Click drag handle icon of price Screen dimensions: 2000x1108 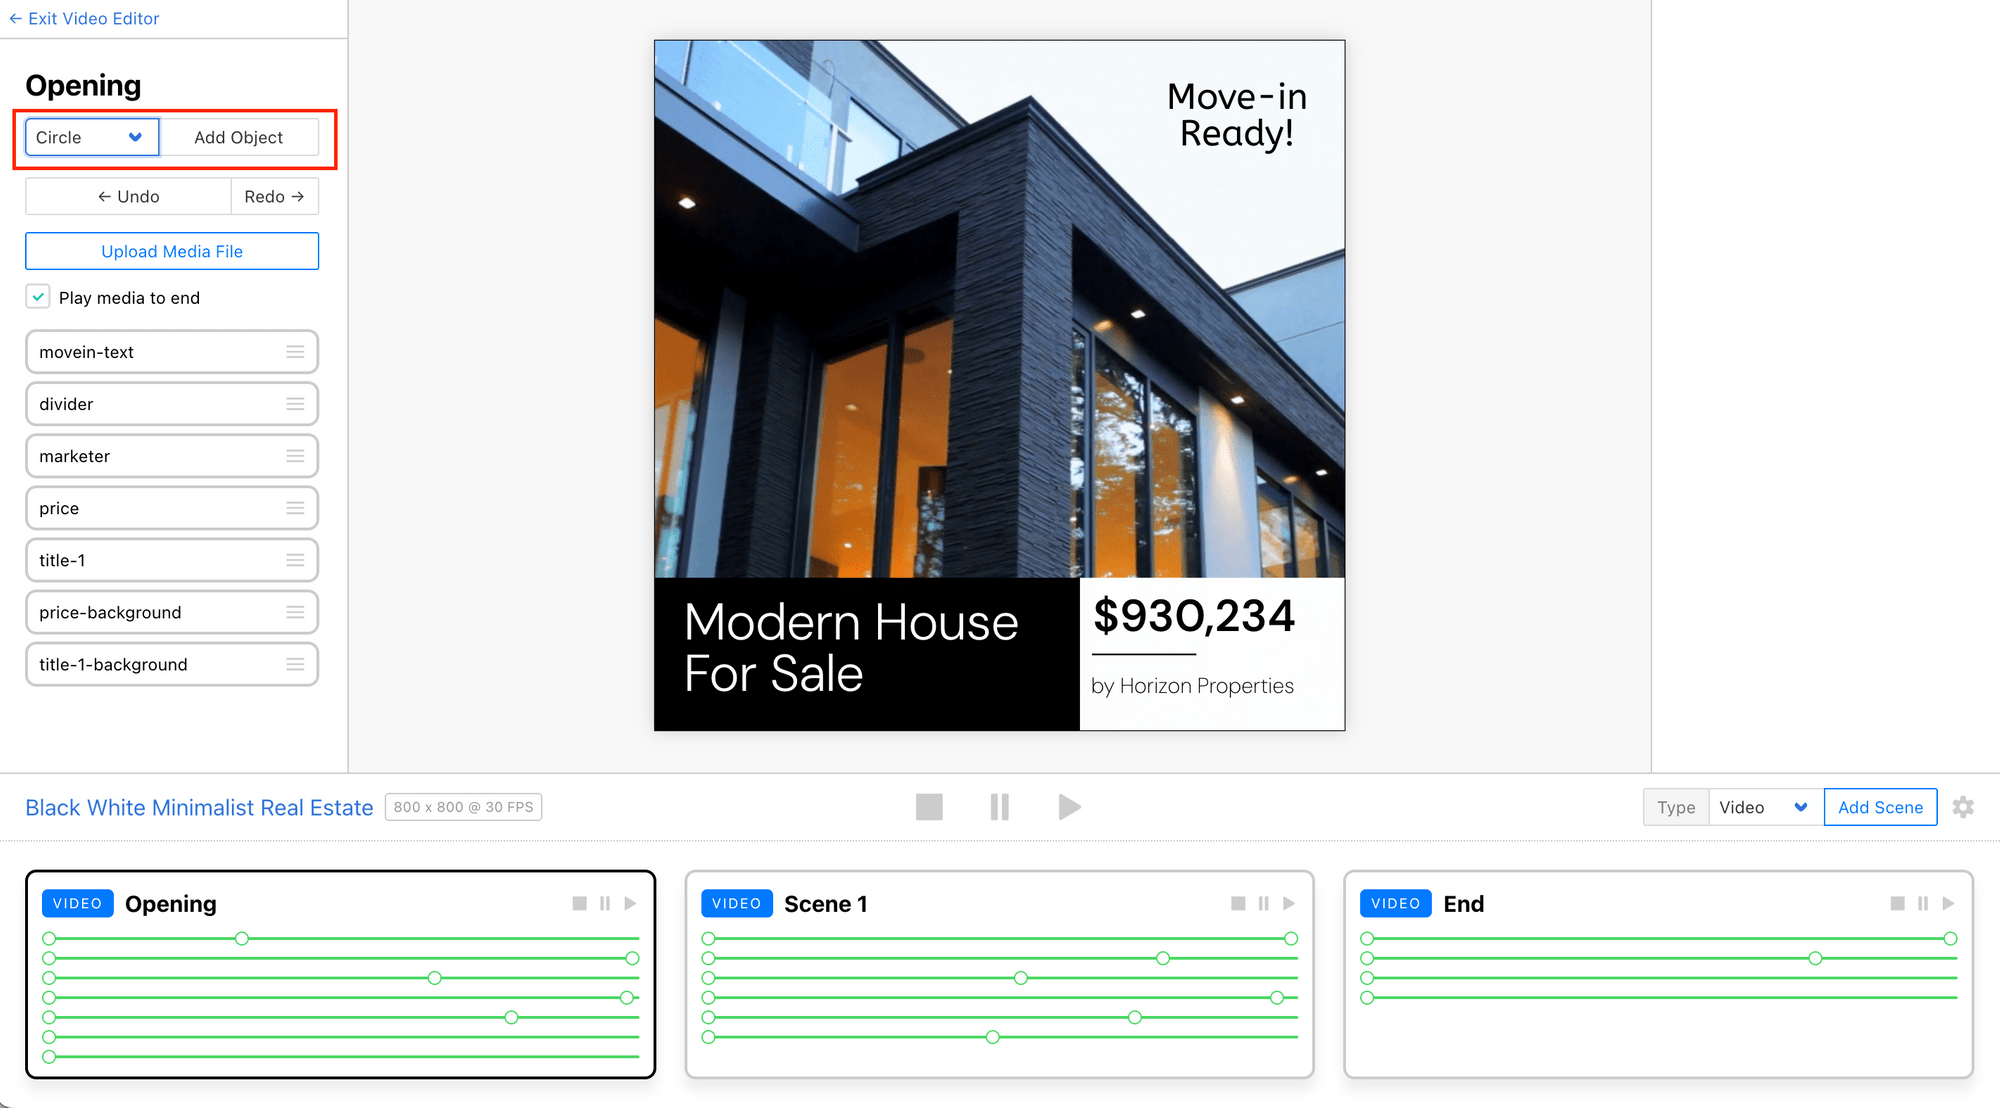point(295,508)
